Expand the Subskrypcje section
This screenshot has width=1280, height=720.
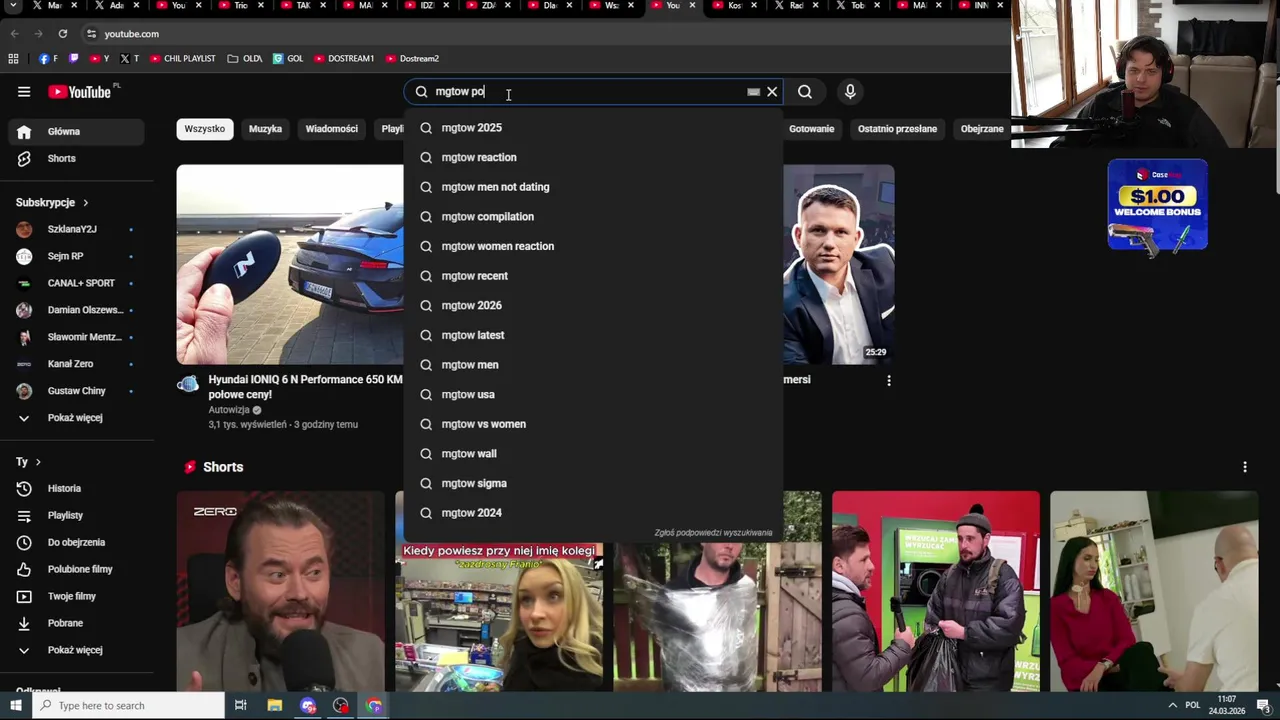pyautogui.click(x=52, y=202)
